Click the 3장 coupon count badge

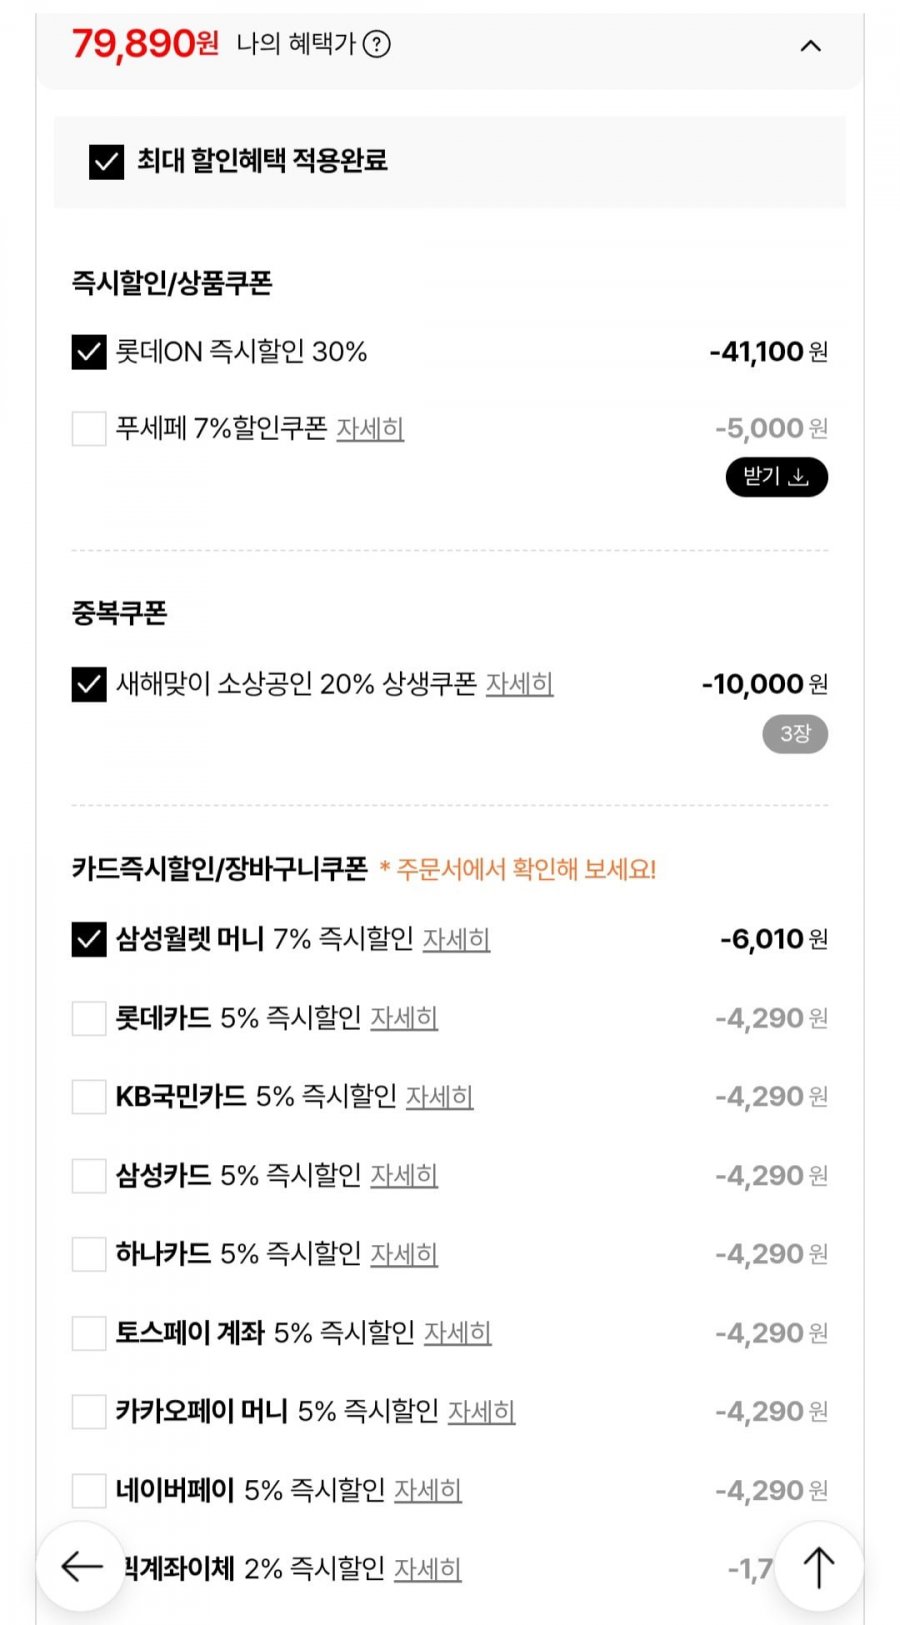(795, 734)
